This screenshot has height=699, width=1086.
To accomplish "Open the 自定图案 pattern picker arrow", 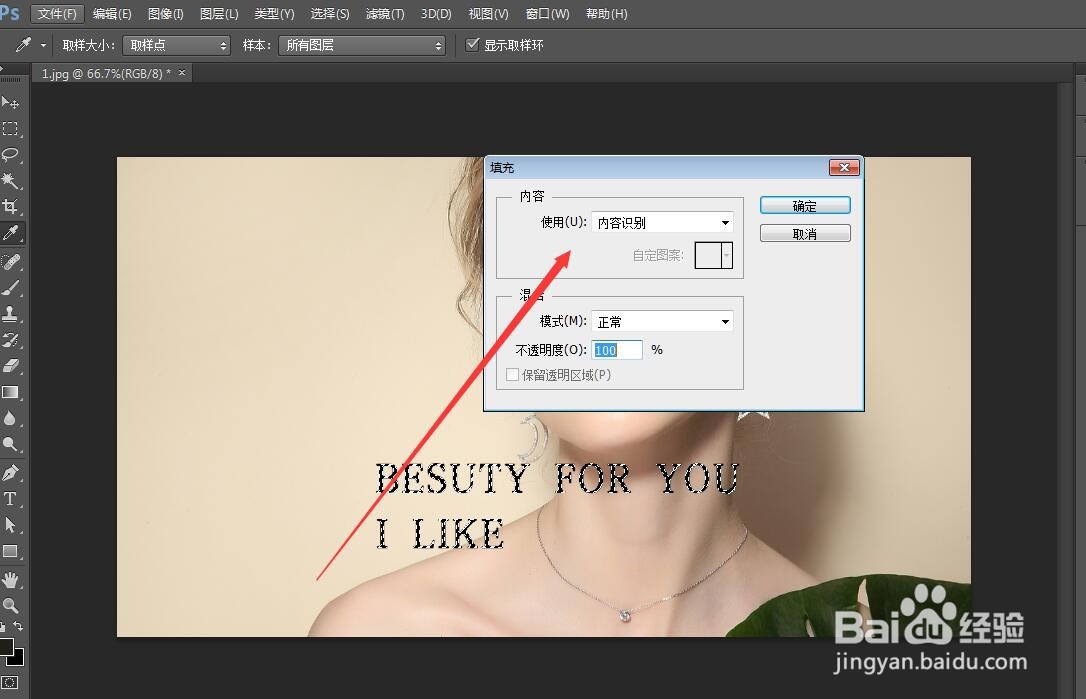I will coord(727,256).
